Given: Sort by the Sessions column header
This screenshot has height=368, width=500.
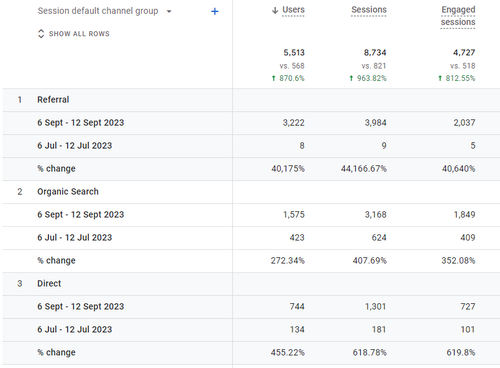Looking at the screenshot, I should 369,10.
